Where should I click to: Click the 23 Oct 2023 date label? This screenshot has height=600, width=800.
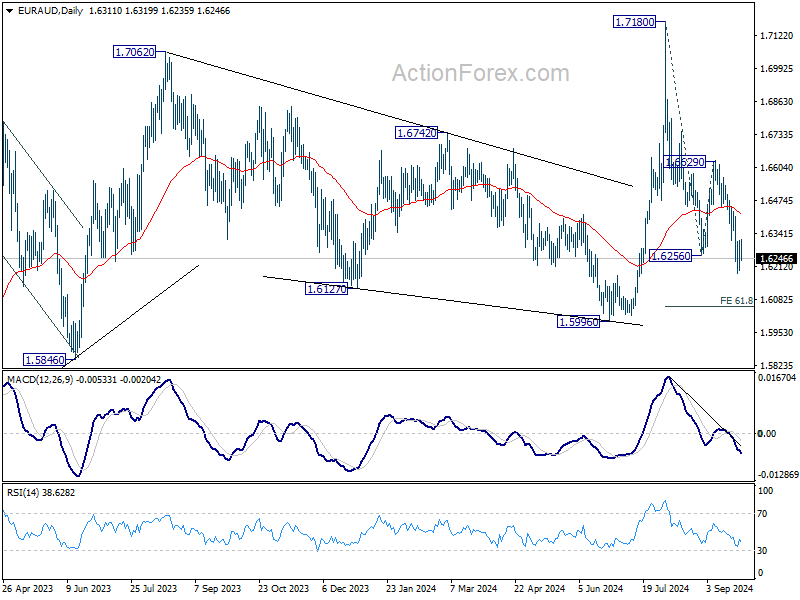[x=283, y=588]
